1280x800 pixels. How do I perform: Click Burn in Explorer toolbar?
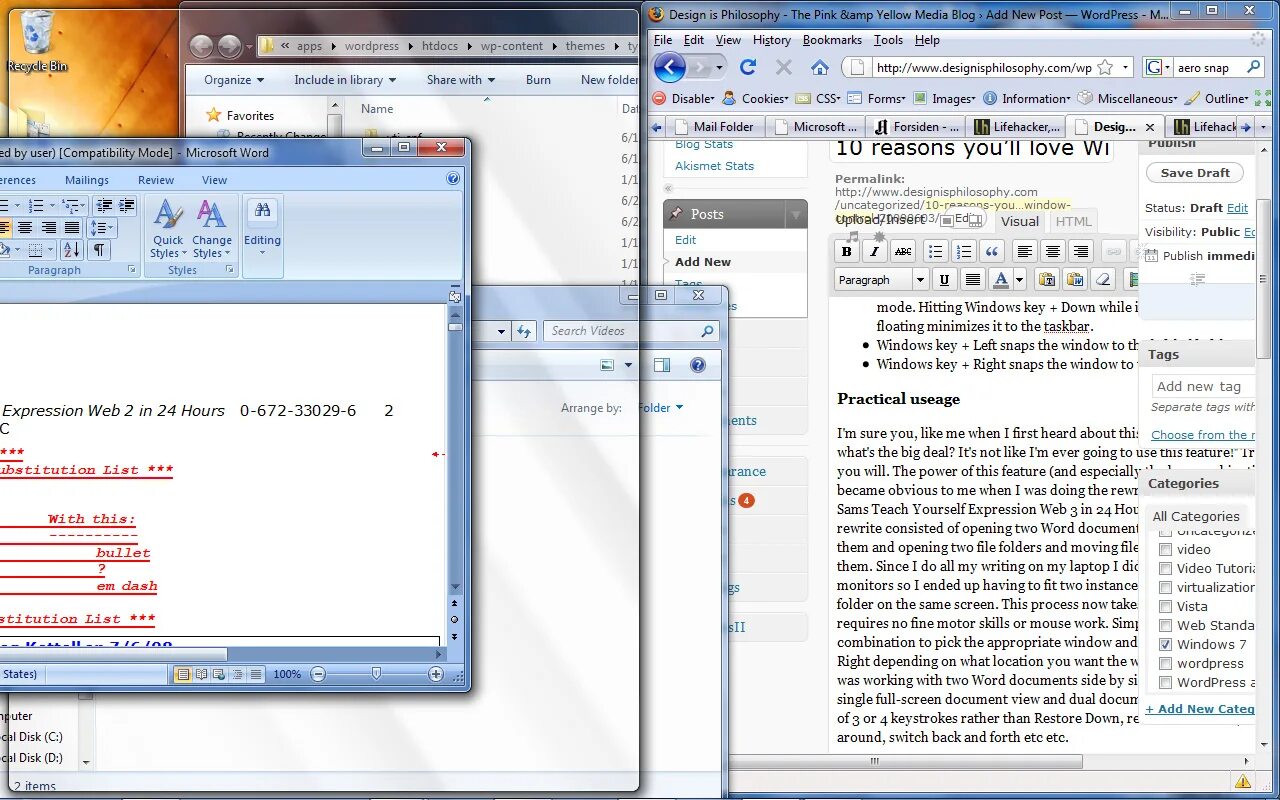coord(538,80)
